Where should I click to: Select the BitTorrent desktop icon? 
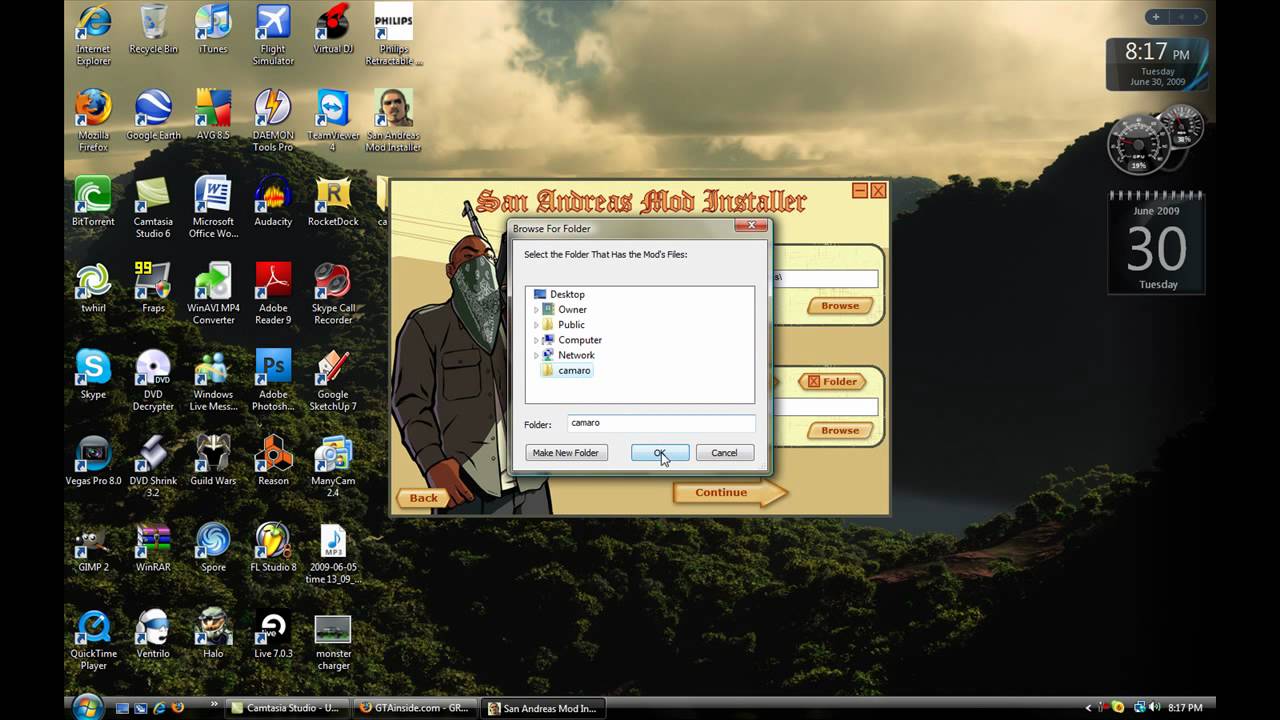coord(93,202)
